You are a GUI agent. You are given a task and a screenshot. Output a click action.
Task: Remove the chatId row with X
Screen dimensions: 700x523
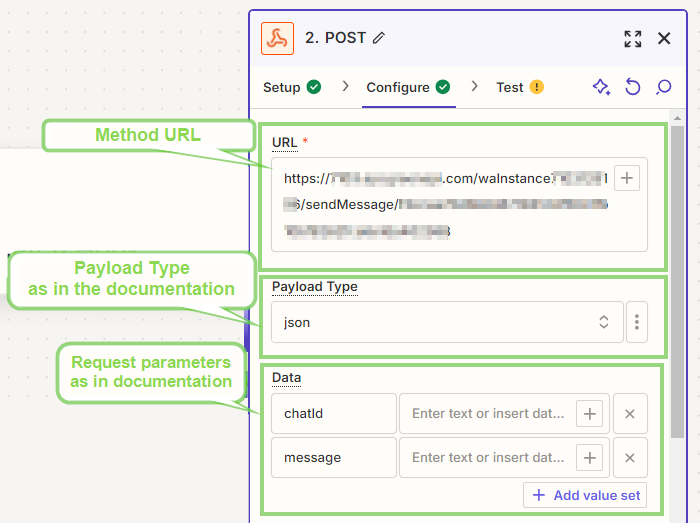[x=630, y=414]
